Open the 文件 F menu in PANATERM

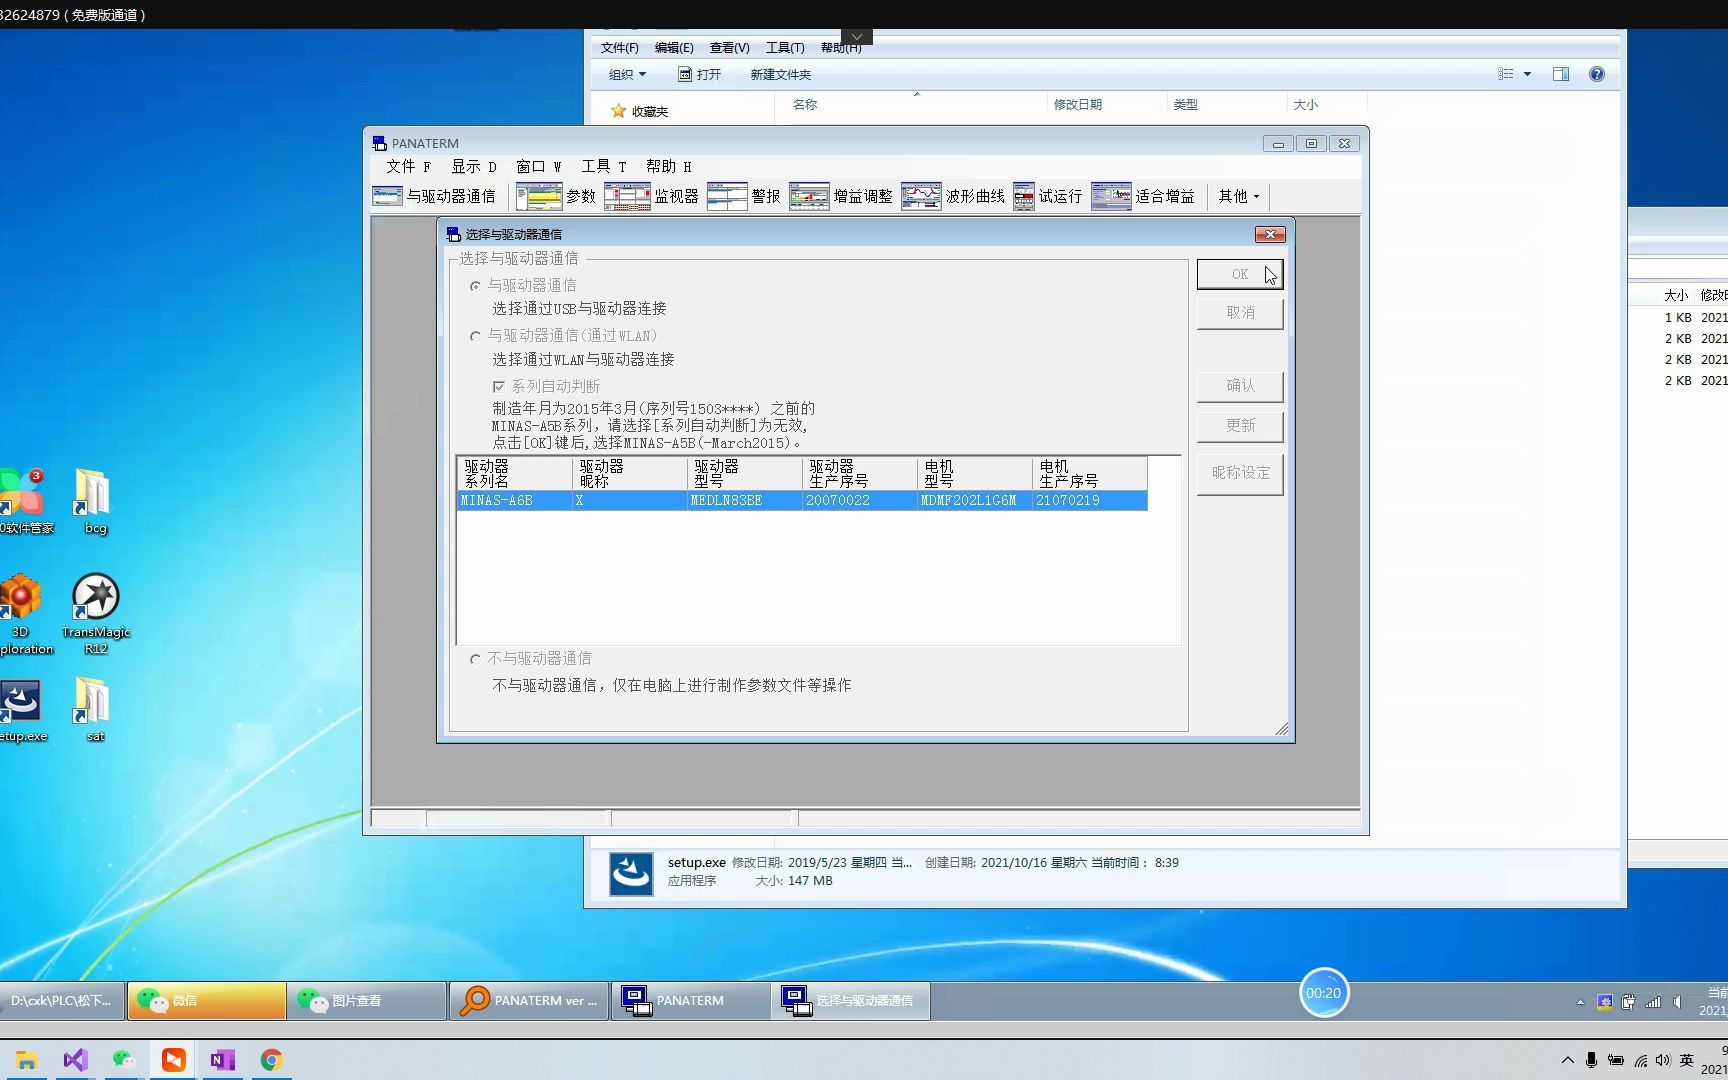click(x=408, y=167)
